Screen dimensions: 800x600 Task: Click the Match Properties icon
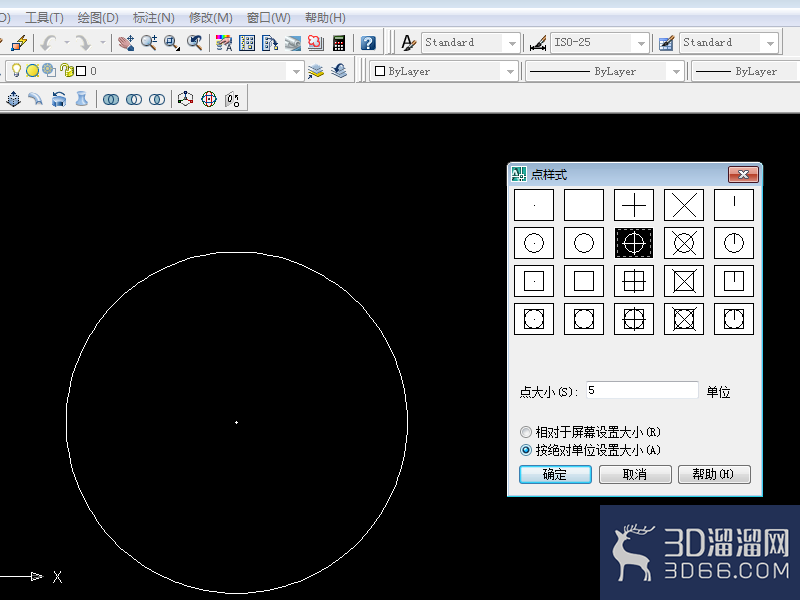click(x=19, y=42)
